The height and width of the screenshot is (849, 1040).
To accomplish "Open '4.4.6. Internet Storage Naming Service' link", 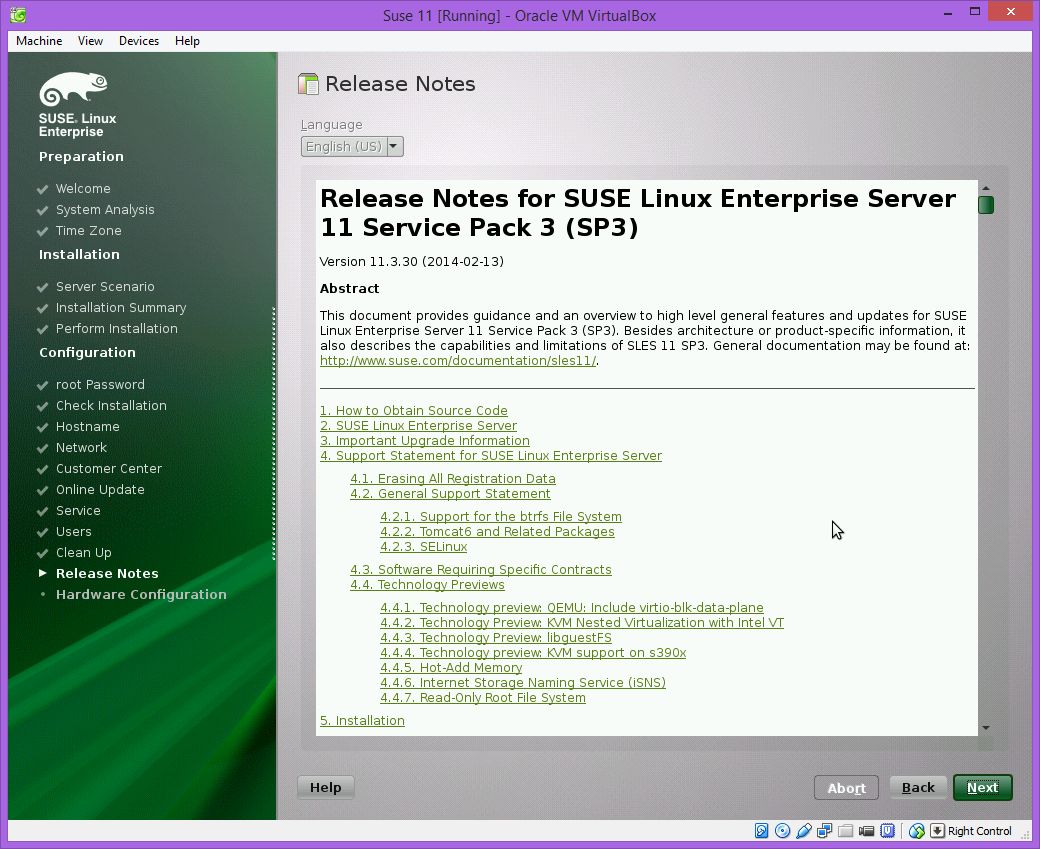I will (523, 683).
